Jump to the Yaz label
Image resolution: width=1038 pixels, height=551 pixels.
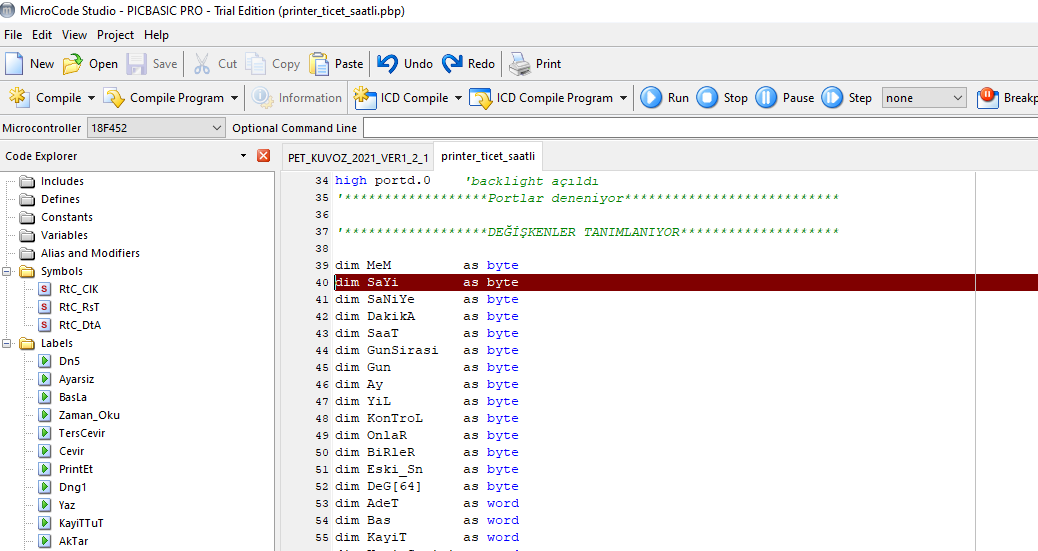point(67,505)
